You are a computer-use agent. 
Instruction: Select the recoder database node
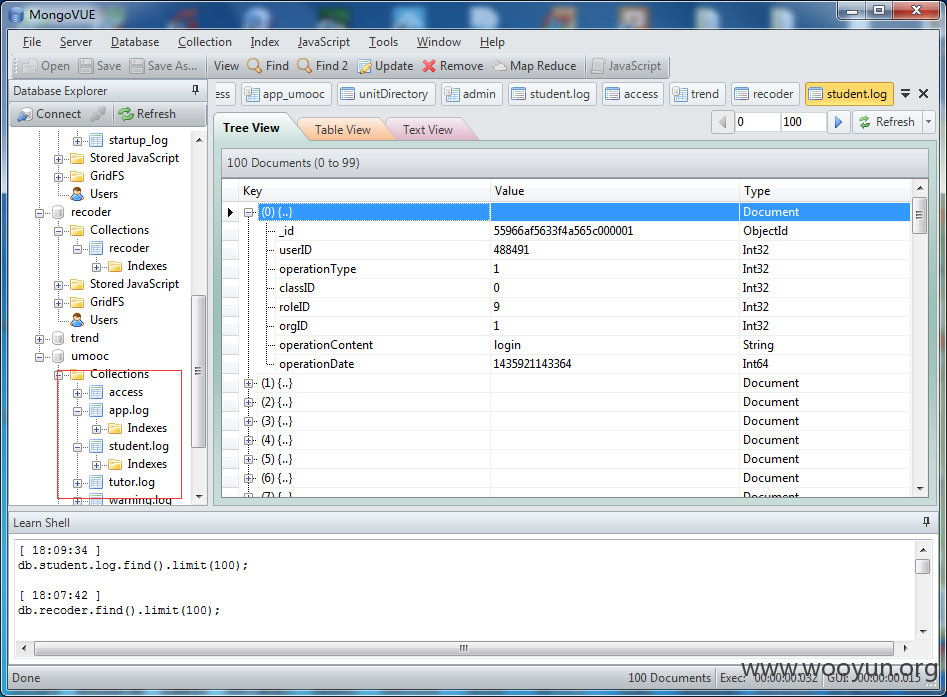[x=91, y=212]
